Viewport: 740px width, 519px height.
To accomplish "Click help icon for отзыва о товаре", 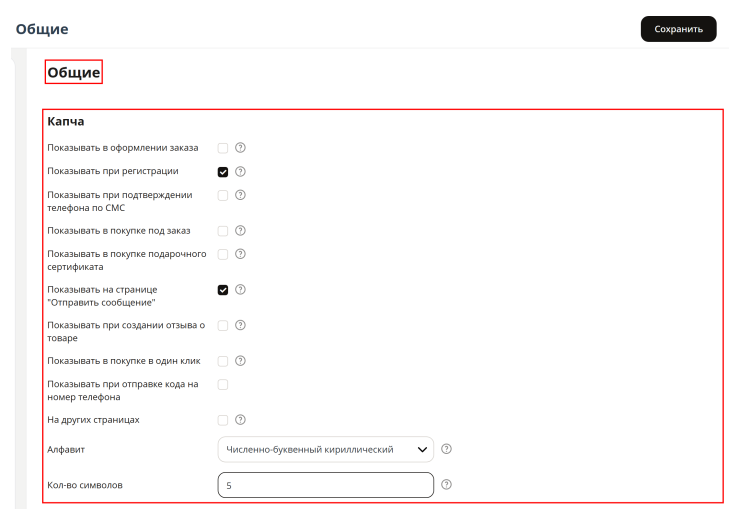I will pos(240,325).
